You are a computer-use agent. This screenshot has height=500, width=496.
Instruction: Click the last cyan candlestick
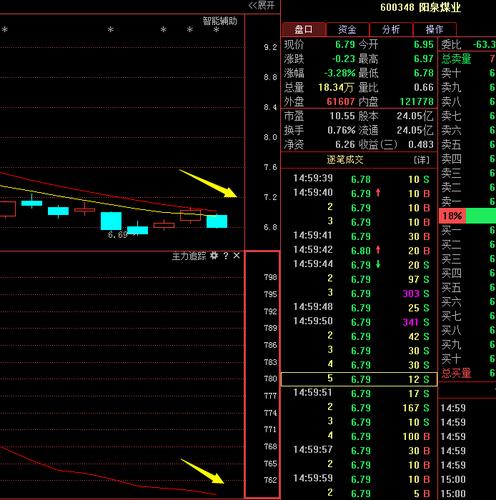point(217,221)
